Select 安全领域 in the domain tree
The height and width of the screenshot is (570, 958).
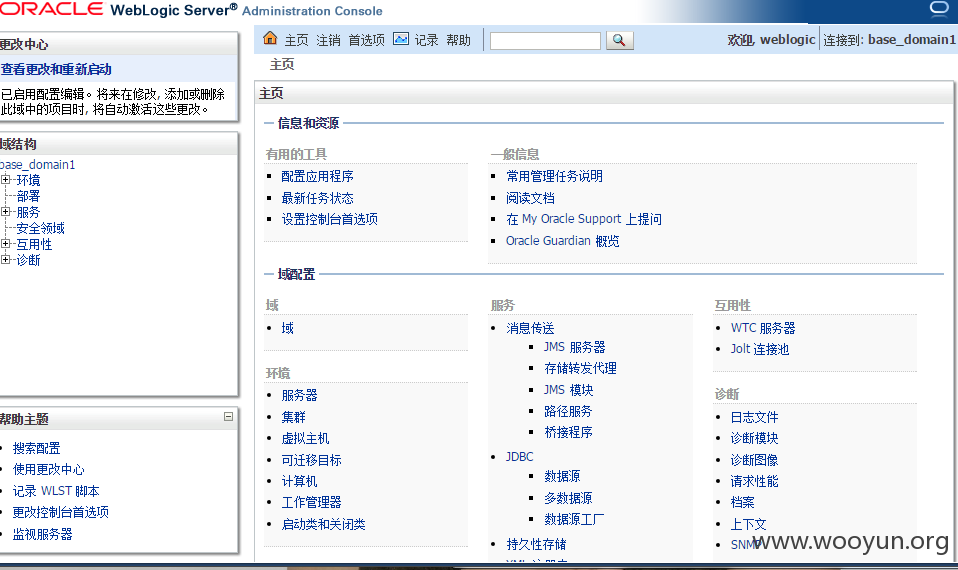click(40, 228)
